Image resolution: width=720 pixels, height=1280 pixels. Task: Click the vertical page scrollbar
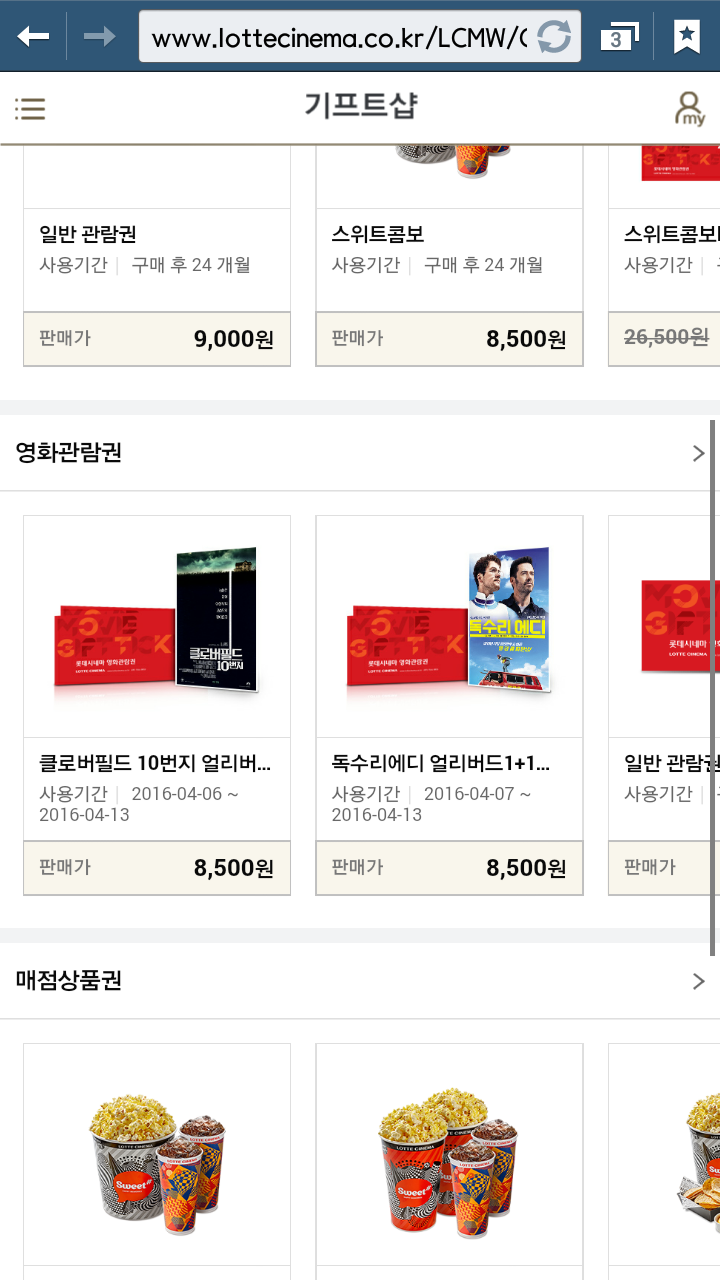[x=713, y=688]
